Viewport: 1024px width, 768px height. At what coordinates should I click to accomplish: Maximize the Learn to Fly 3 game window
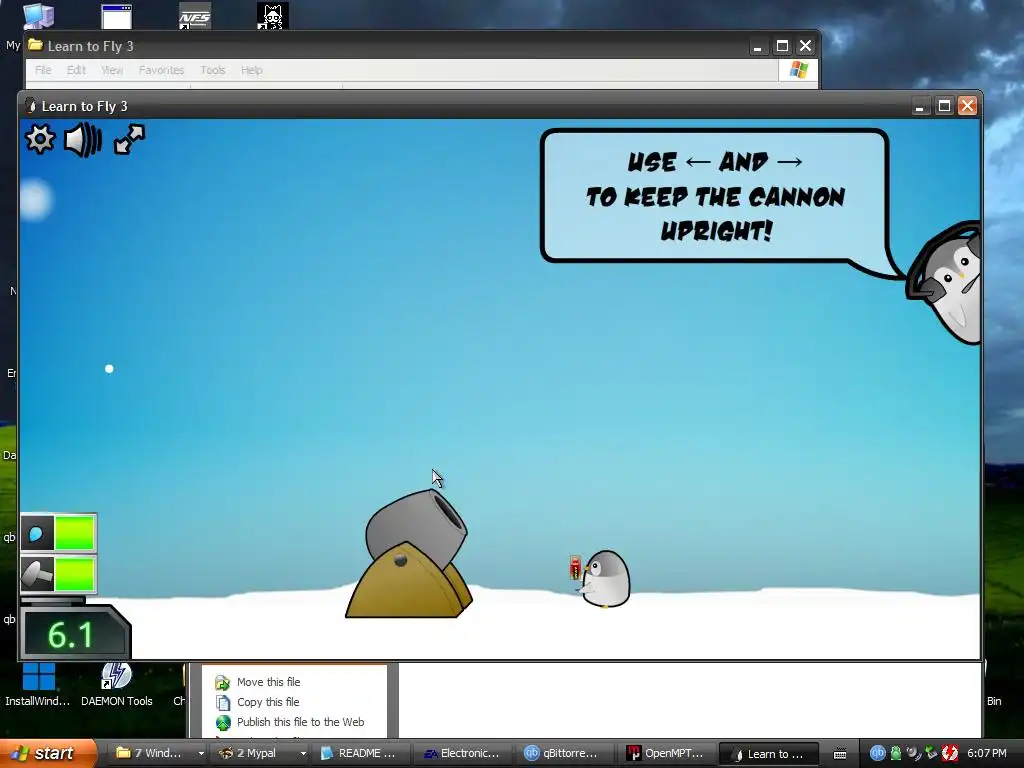click(944, 106)
